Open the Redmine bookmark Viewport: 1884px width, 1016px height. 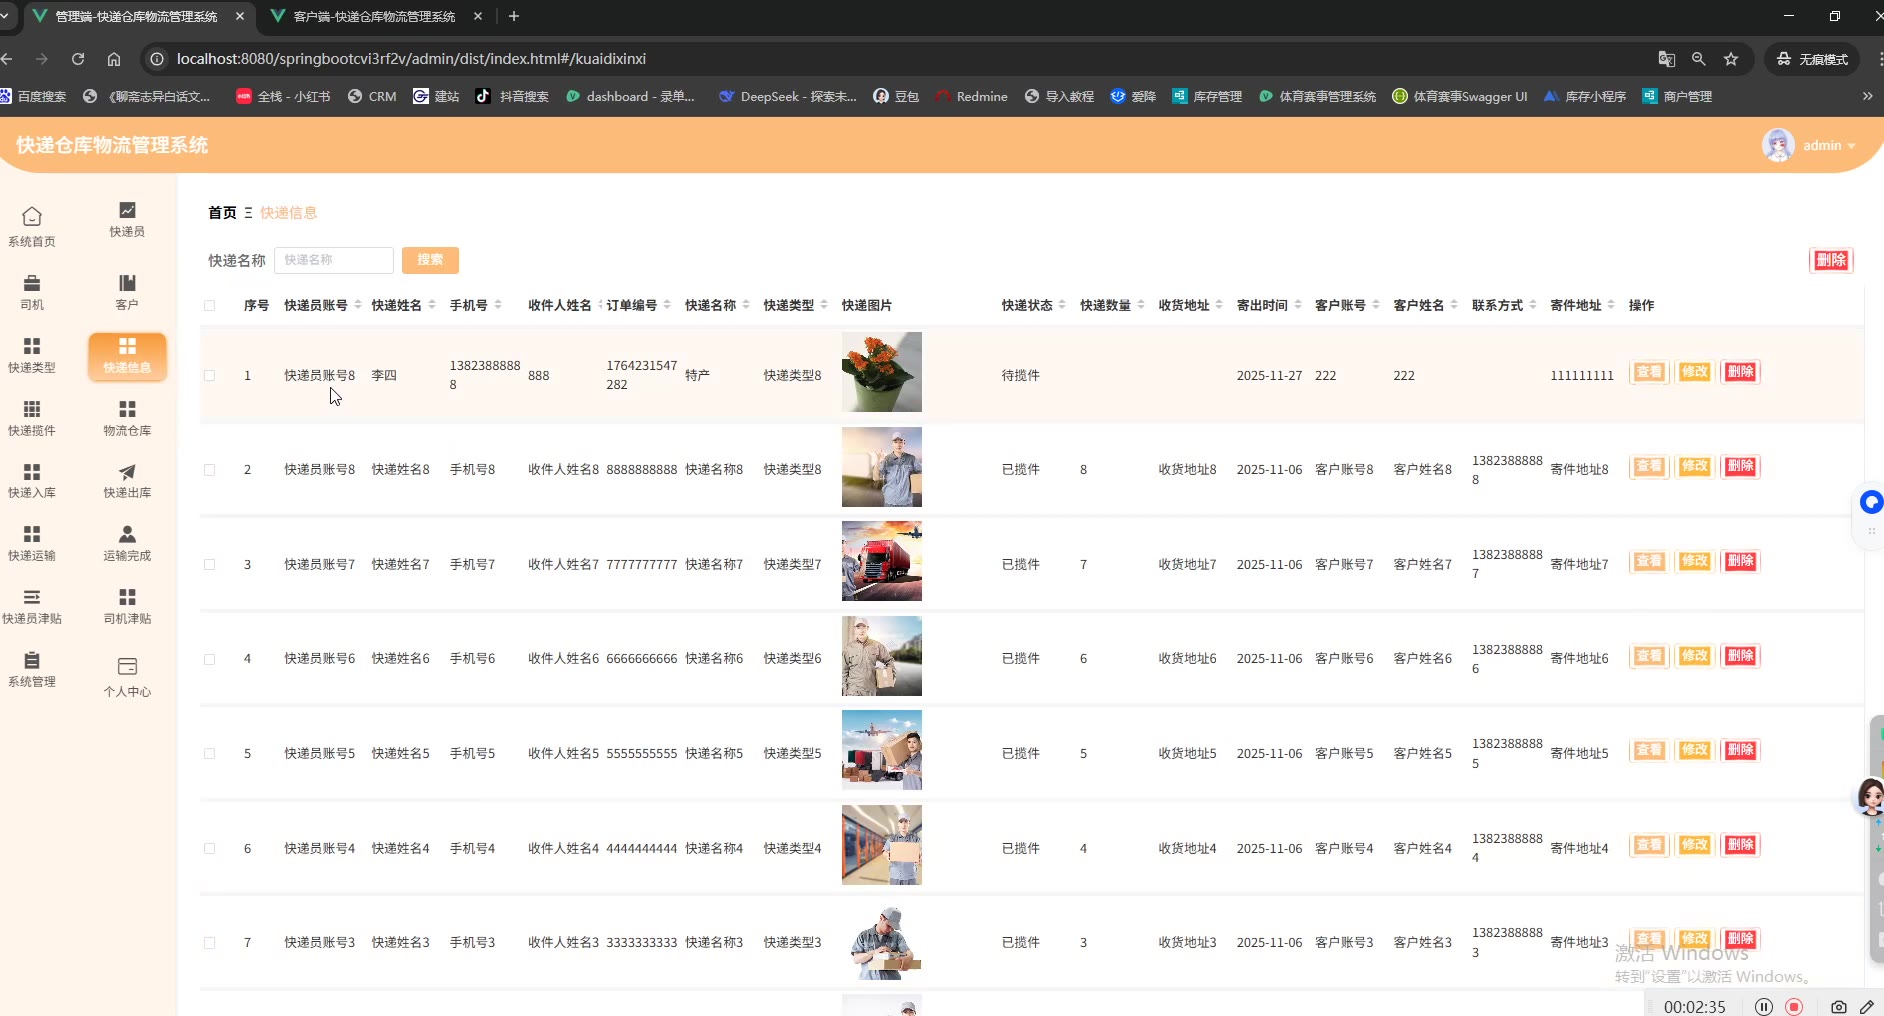(x=971, y=97)
